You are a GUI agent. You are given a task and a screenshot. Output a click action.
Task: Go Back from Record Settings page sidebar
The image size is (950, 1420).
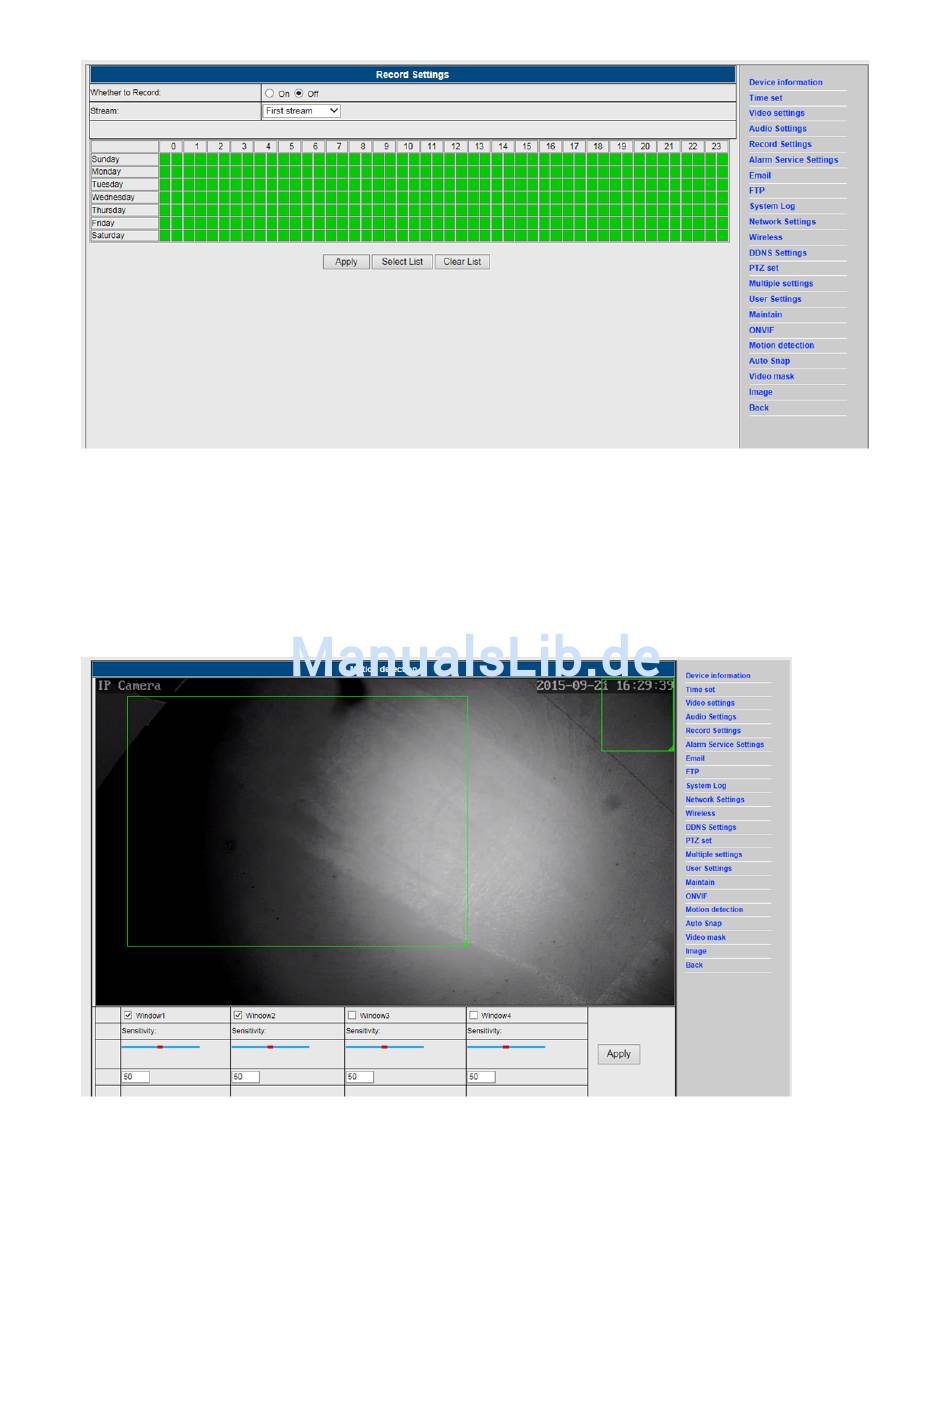759,407
